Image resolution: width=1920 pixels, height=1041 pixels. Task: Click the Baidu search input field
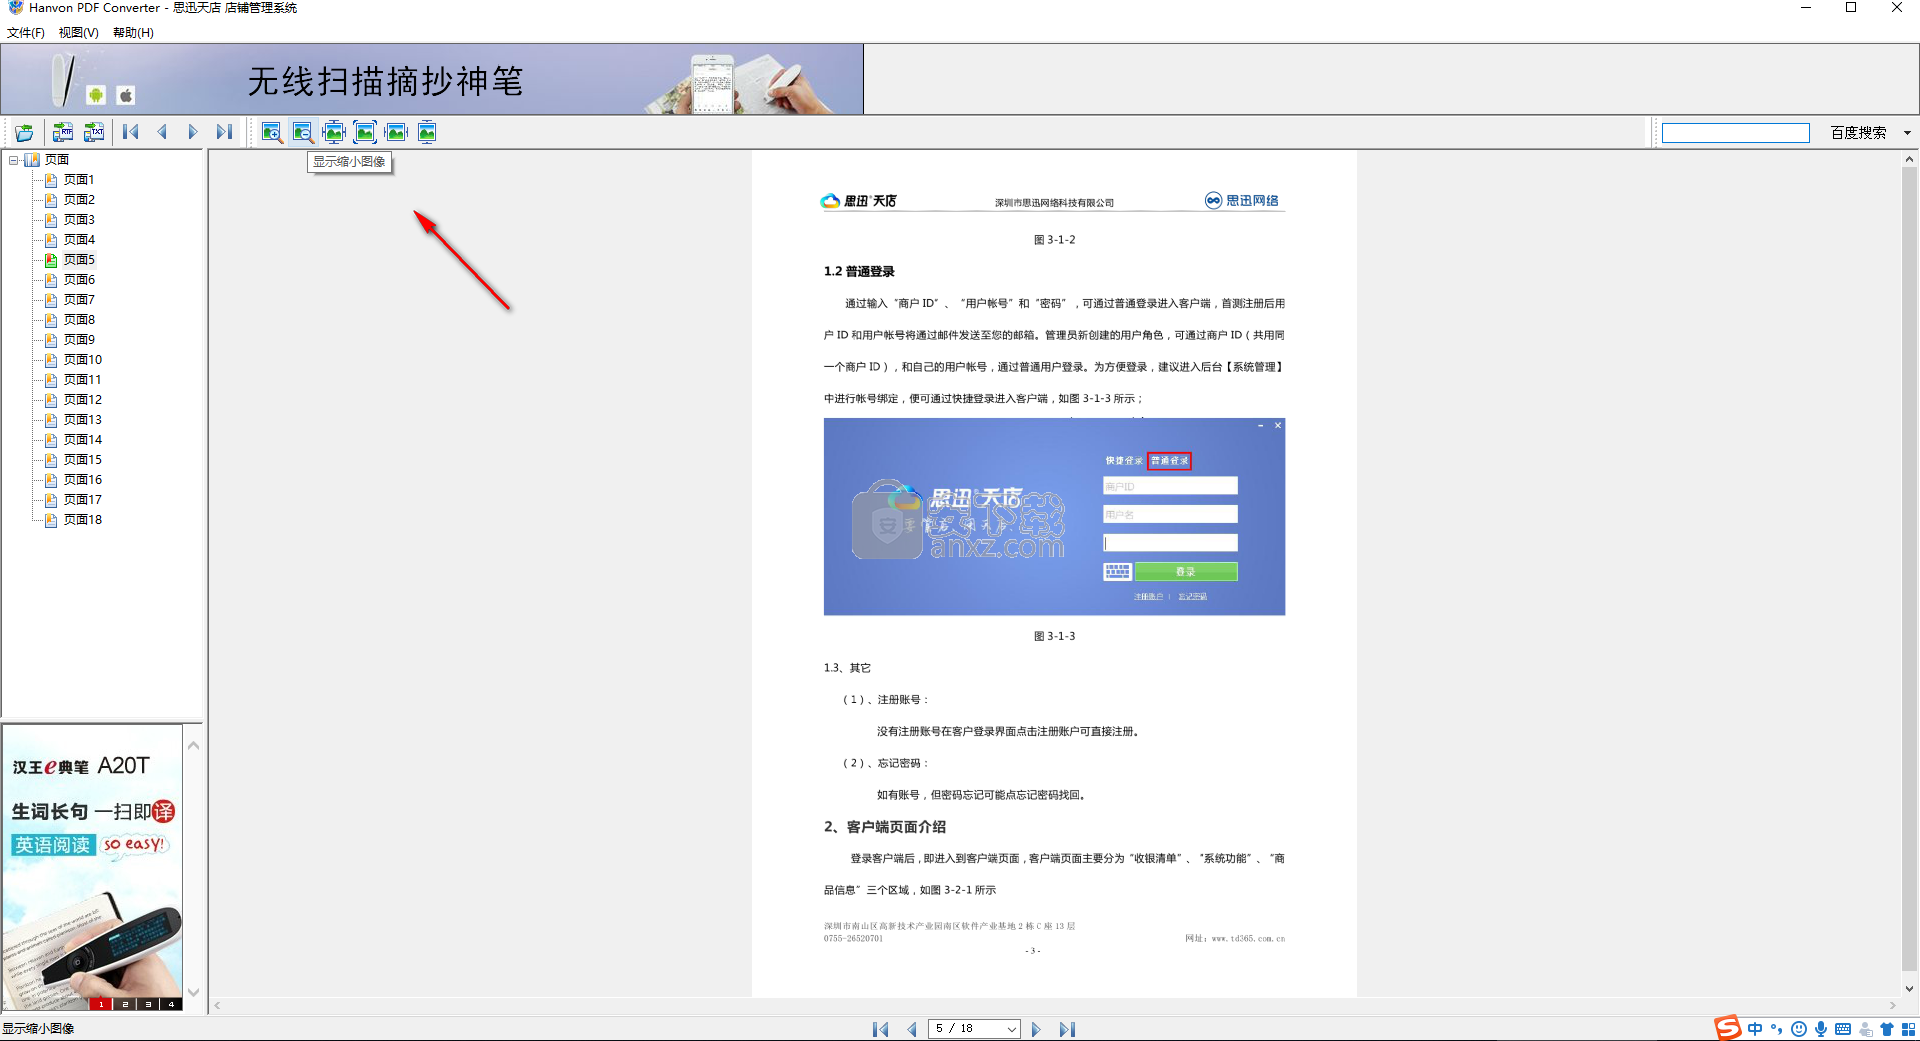coord(1735,133)
